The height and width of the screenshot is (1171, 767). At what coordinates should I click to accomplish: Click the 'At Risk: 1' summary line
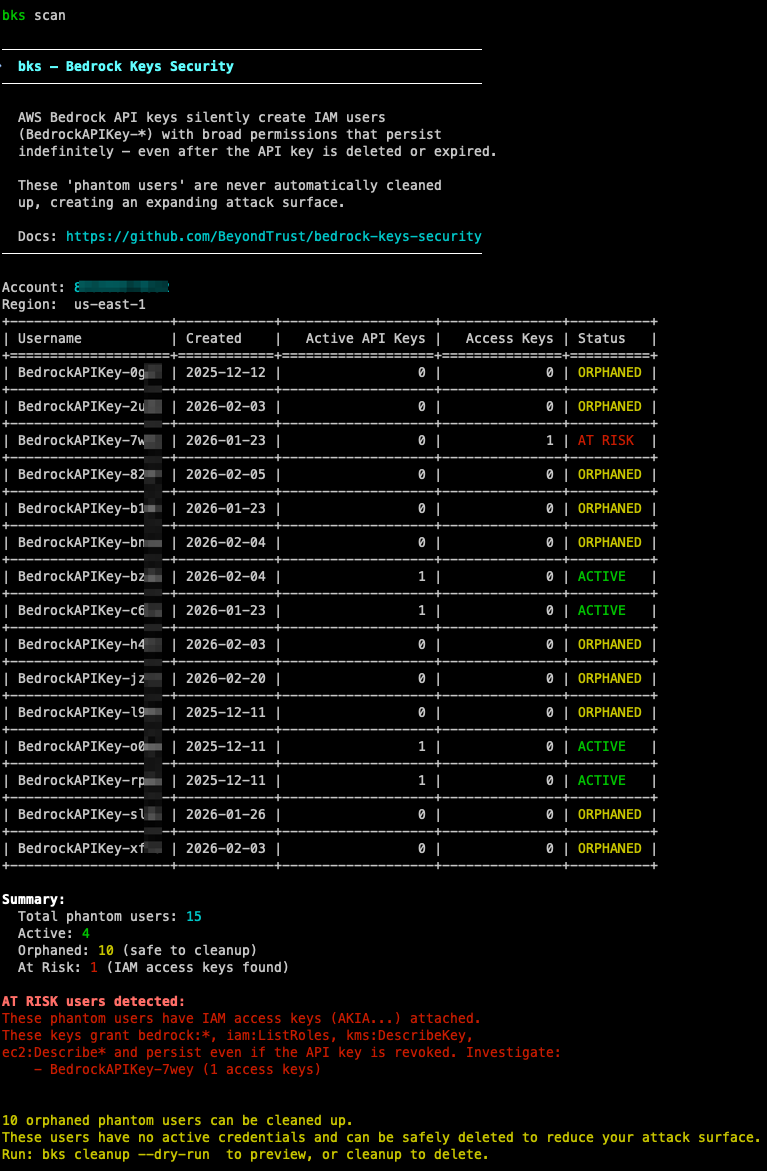153,968
